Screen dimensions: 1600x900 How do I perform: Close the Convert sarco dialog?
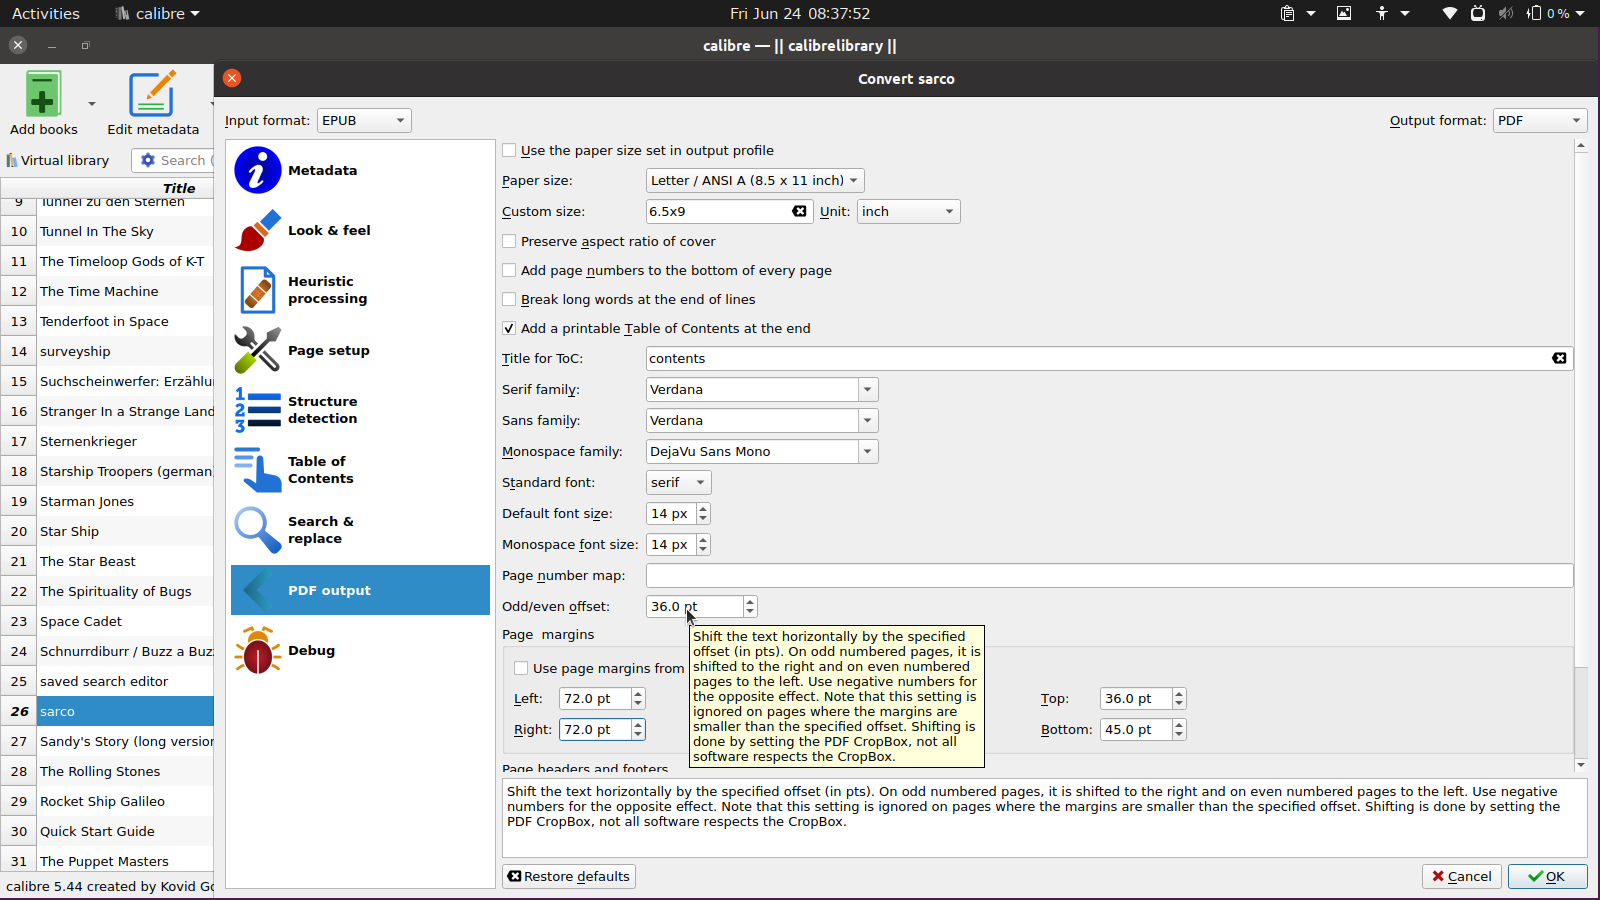coord(232,78)
